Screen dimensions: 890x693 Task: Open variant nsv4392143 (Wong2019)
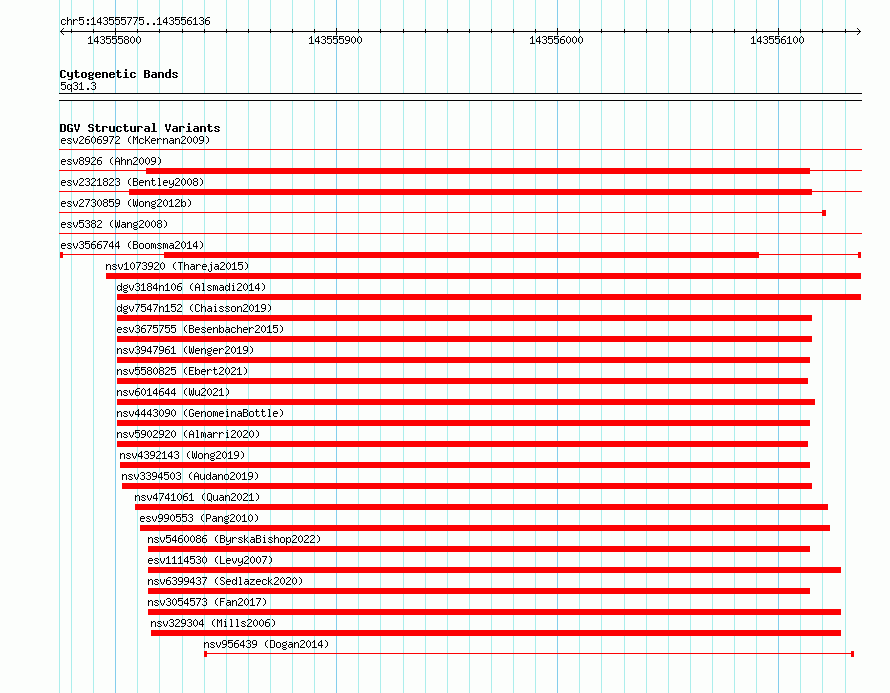[182, 455]
